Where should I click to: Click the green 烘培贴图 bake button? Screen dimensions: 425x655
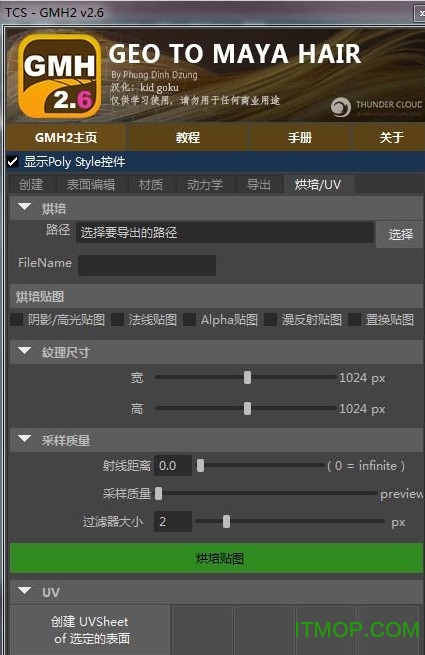(x=216, y=558)
